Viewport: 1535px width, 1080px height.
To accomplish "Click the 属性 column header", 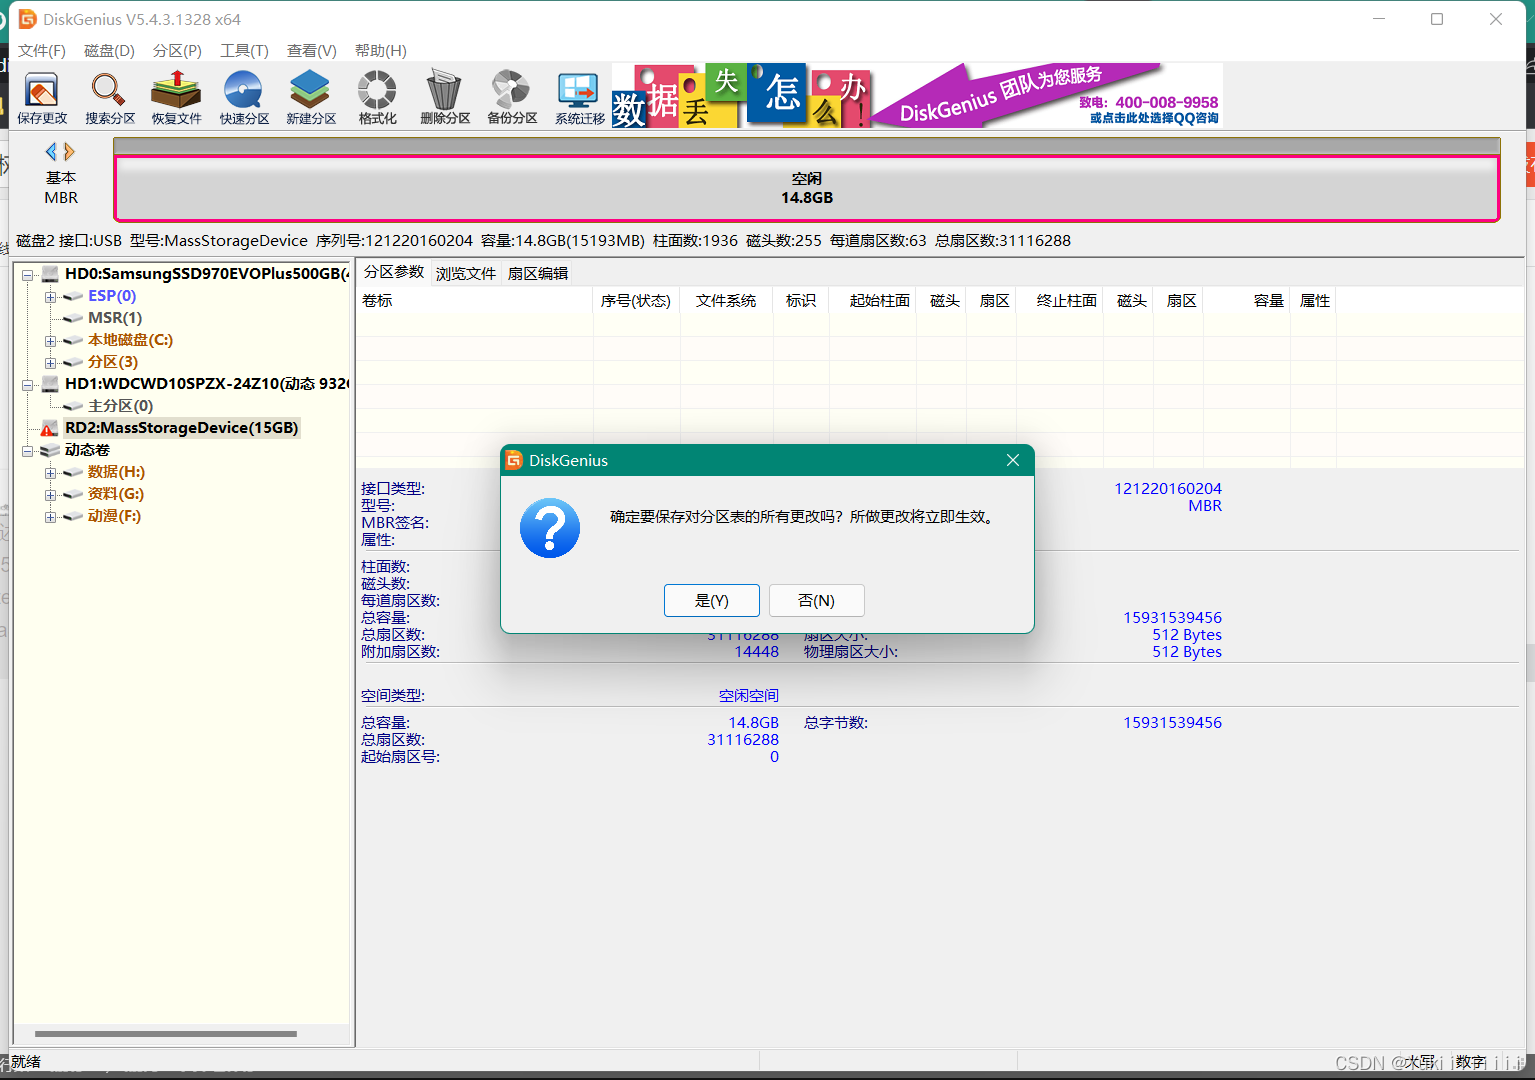I will (1314, 300).
